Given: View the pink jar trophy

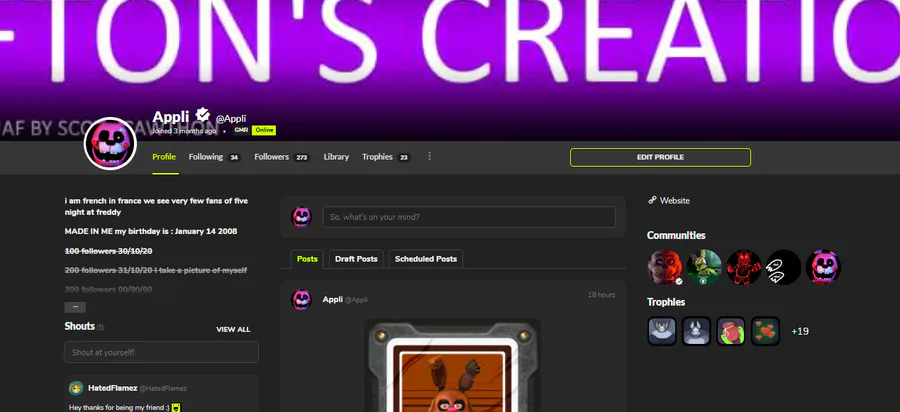Looking at the screenshot, I should tap(731, 331).
